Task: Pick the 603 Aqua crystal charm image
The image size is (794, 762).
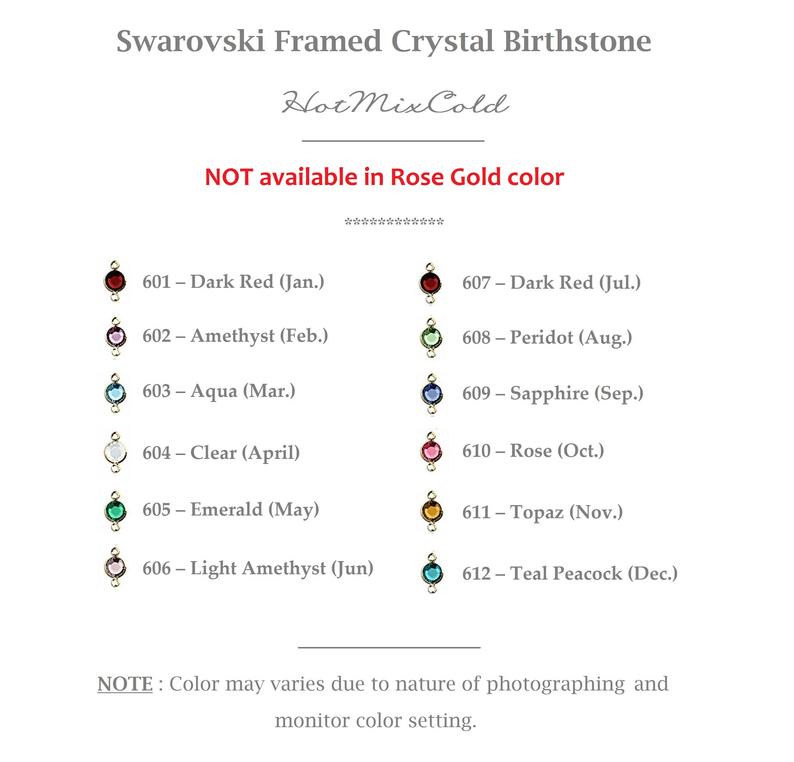Action: tap(114, 392)
